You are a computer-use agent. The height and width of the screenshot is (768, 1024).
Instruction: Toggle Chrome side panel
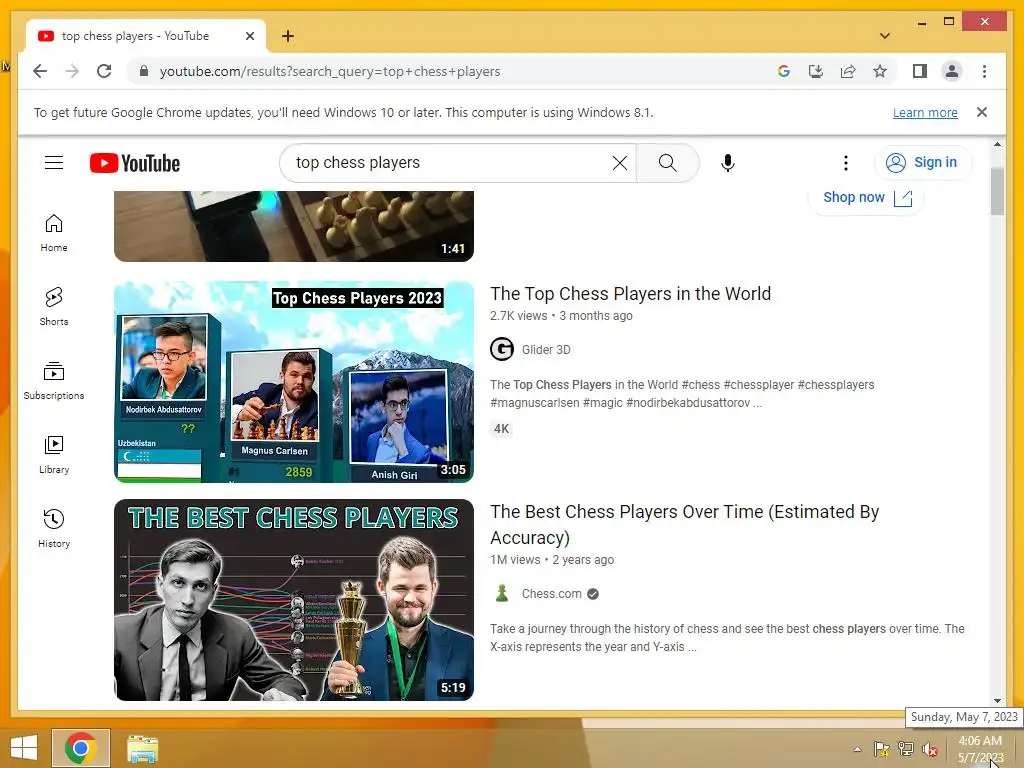point(920,71)
